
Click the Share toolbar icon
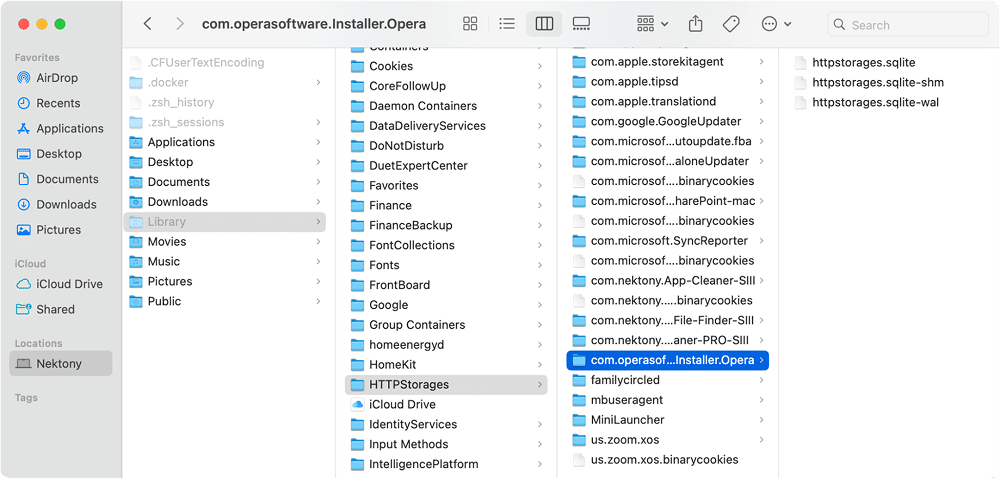[x=695, y=24]
